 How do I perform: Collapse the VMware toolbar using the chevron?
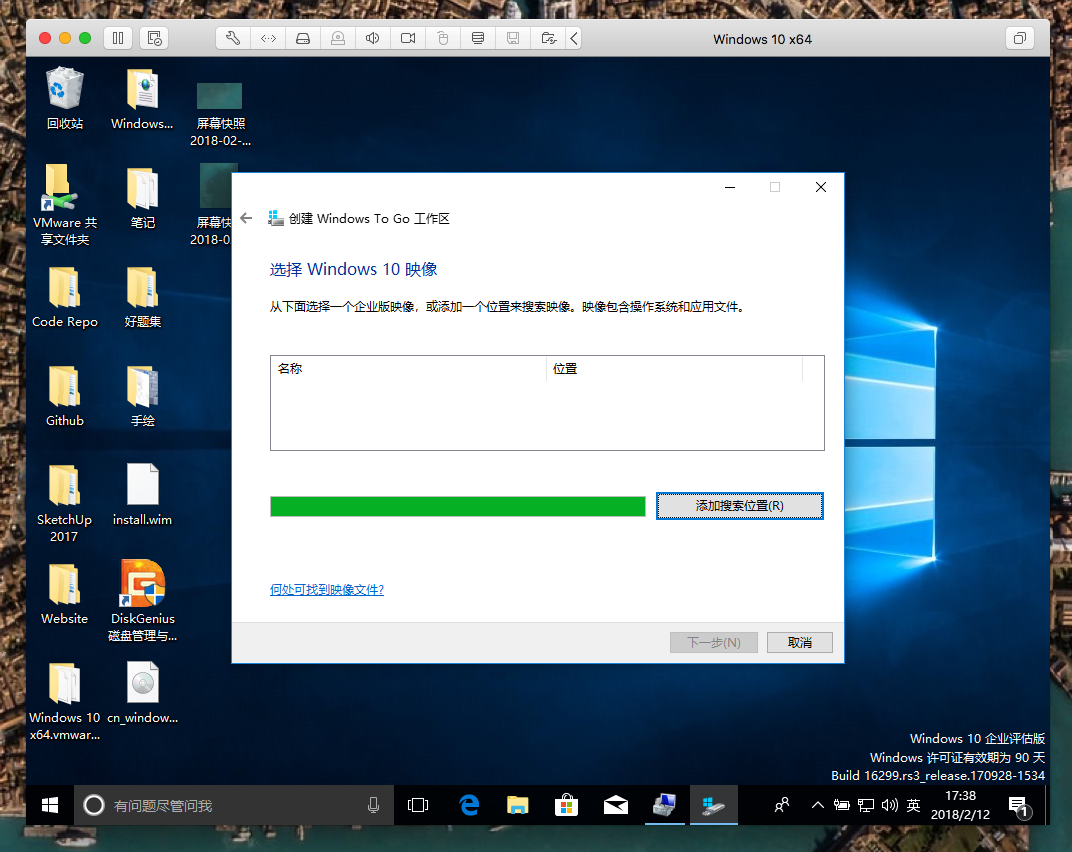[574, 39]
